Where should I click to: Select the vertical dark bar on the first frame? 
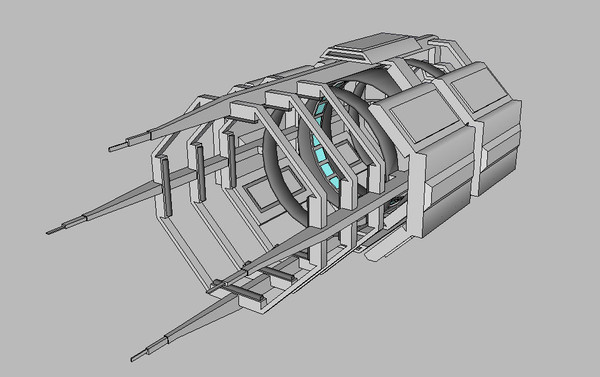tap(166, 188)
